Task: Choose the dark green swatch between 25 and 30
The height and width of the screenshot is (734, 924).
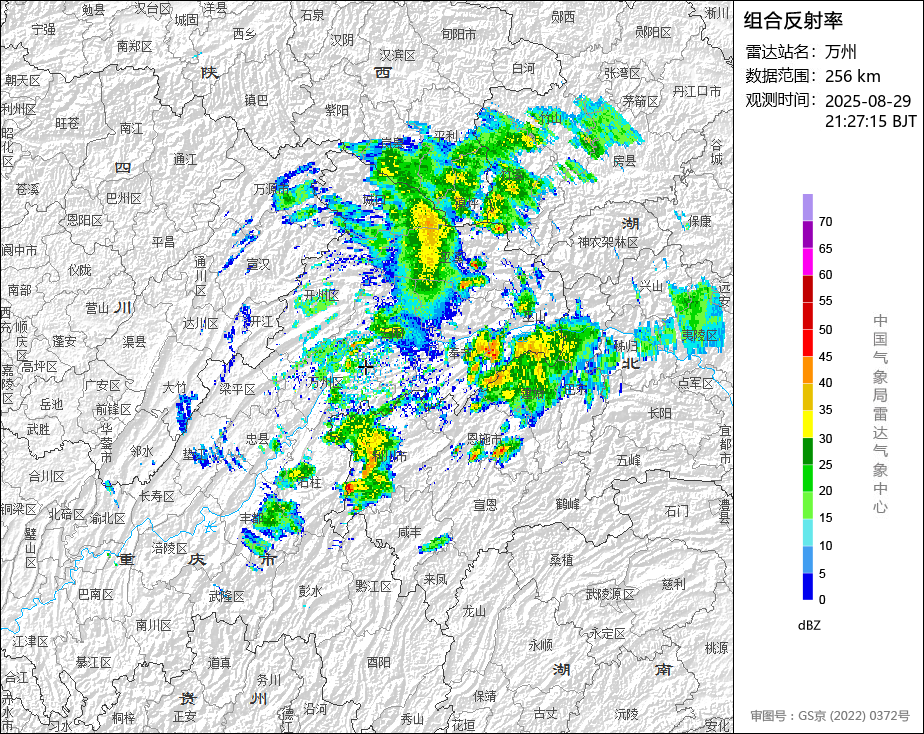Action: pos(807,451)
